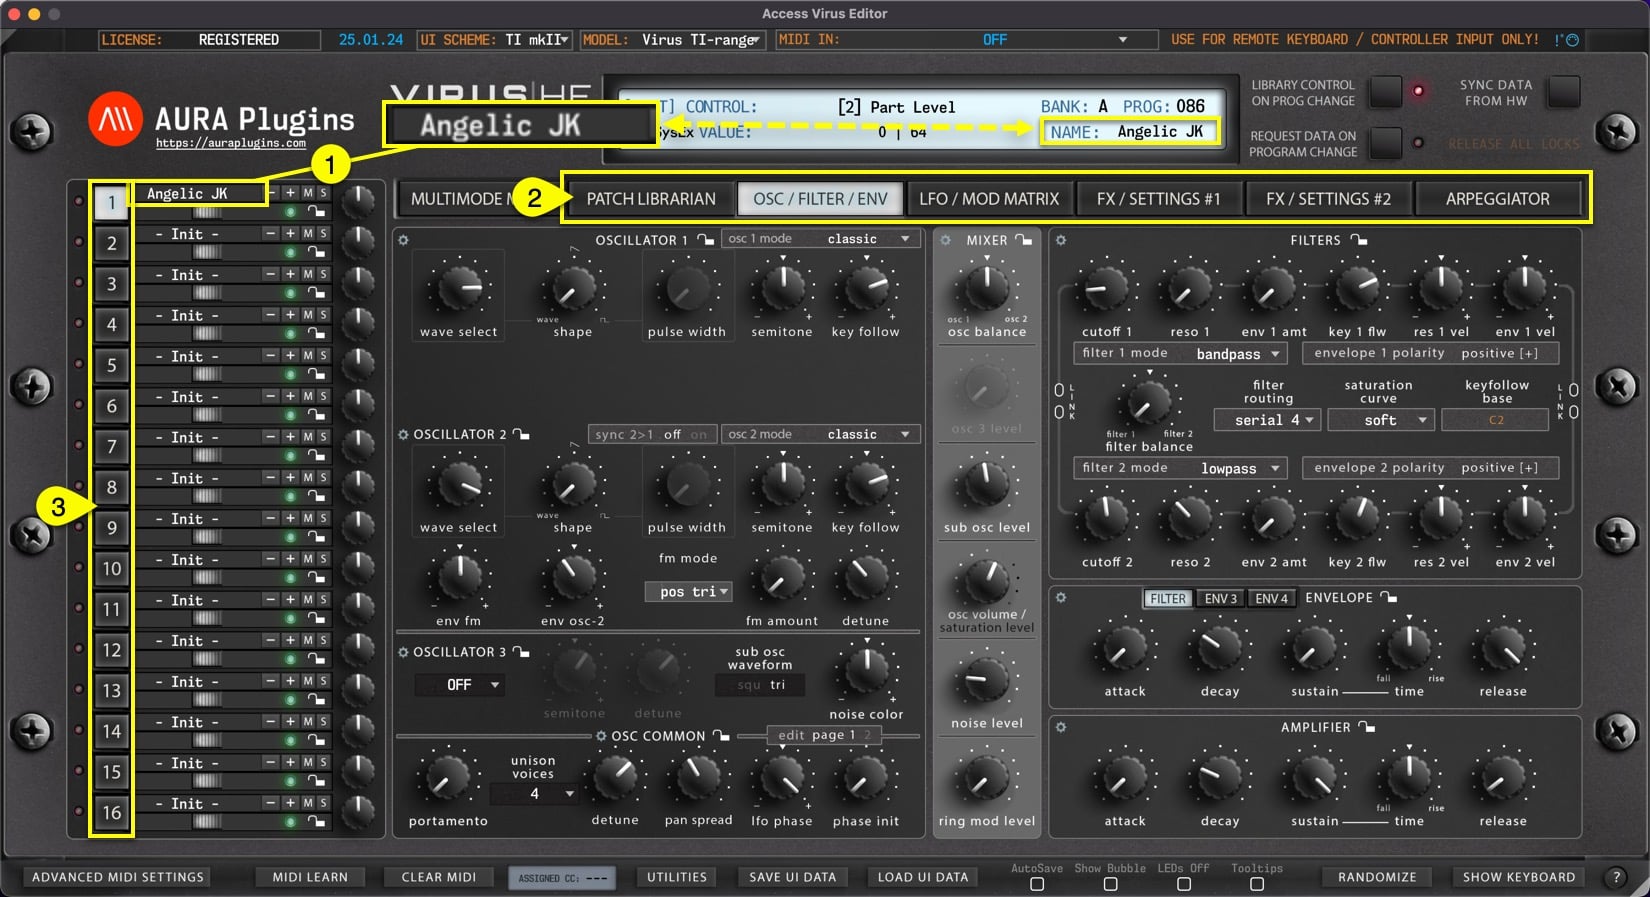
Task: Click the Filters cutoff 1 knob
Action: [1105, 289]
